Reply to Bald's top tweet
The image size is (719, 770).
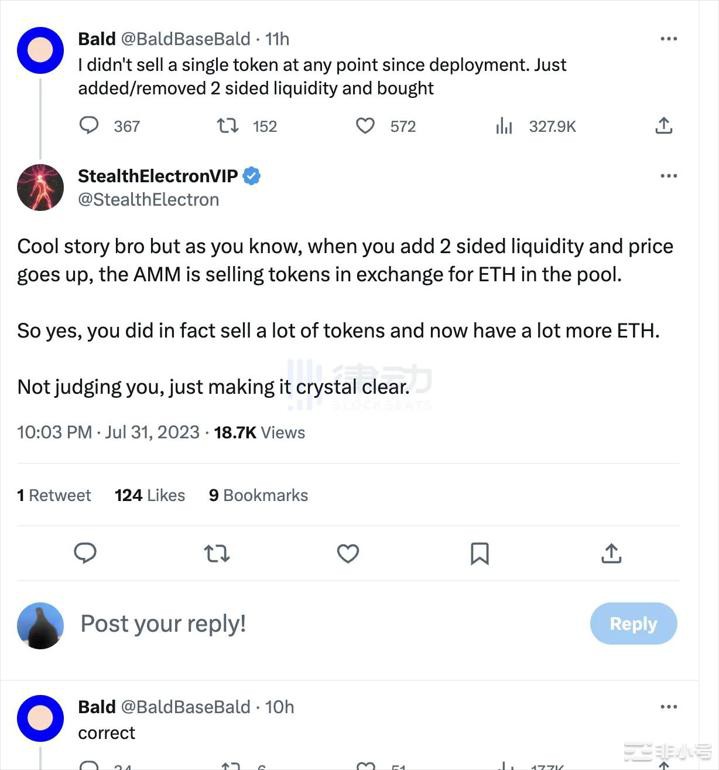pyautogui.click(x=90, y=126)
